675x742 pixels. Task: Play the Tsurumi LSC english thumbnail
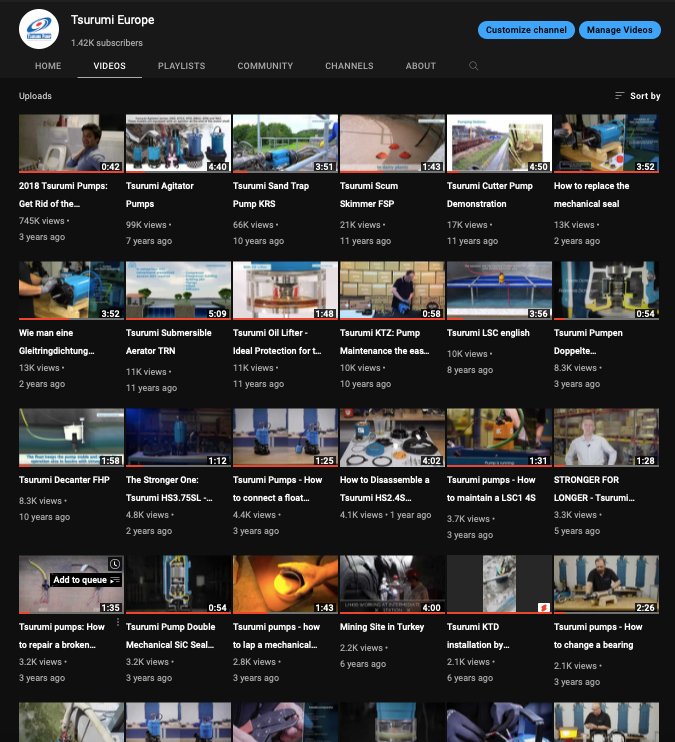[x=499, y=290]
